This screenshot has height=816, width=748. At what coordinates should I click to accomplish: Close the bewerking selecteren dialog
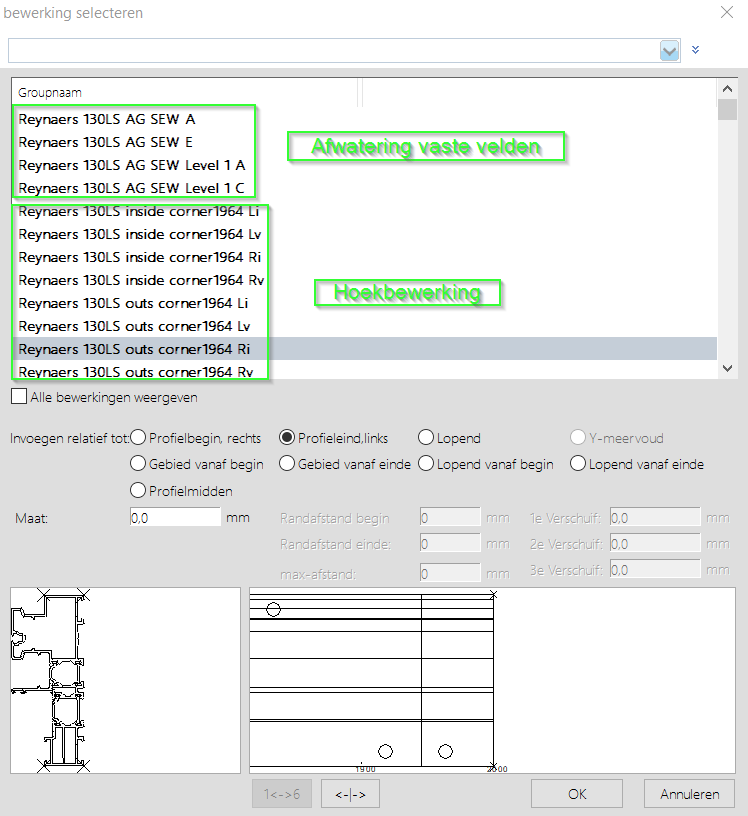click(x=727, y=12)
